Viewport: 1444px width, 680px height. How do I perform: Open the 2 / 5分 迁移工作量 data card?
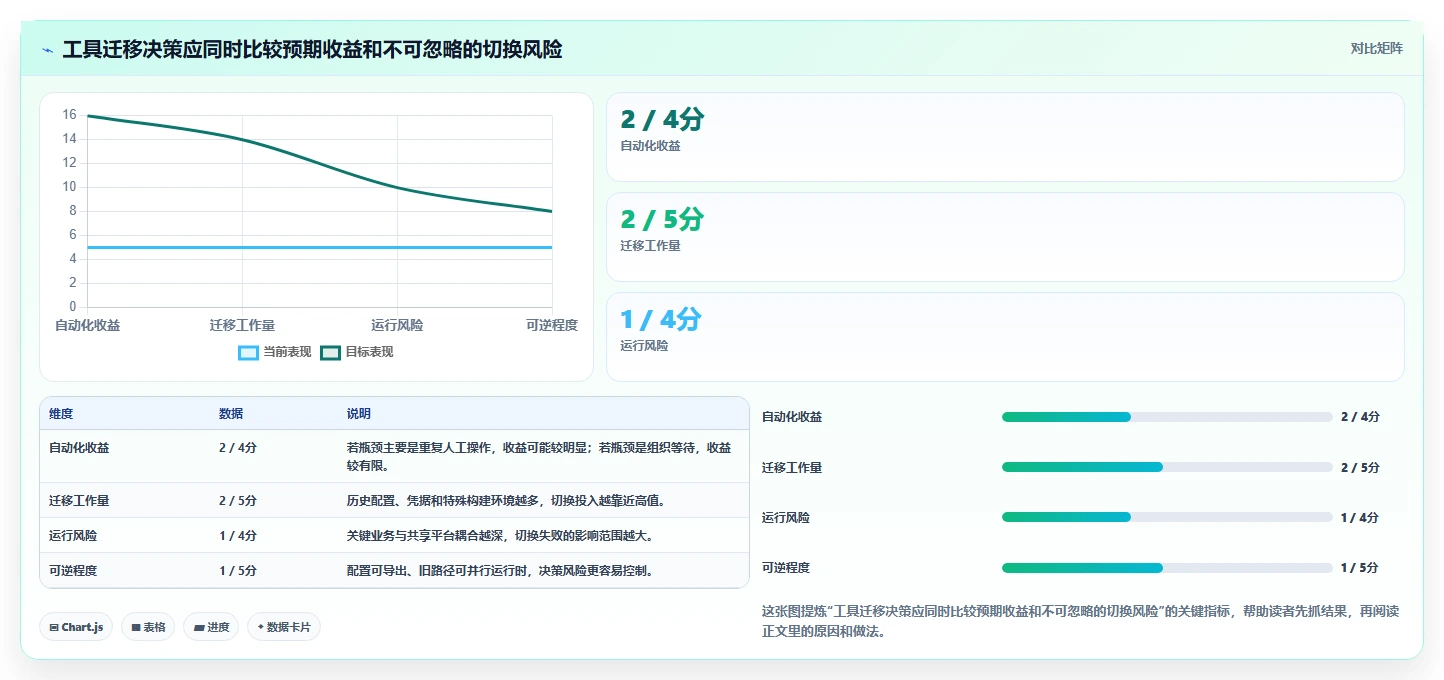(x=1005, y=237)
